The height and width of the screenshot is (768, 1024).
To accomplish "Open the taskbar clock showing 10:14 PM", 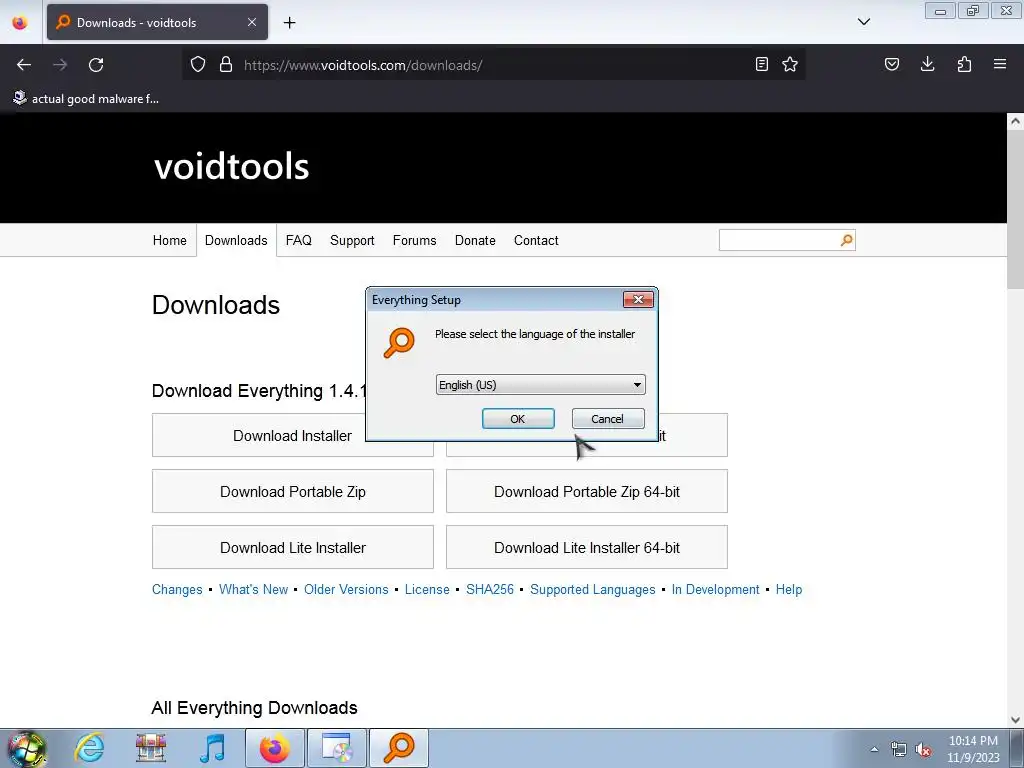I will click(973, 749).
